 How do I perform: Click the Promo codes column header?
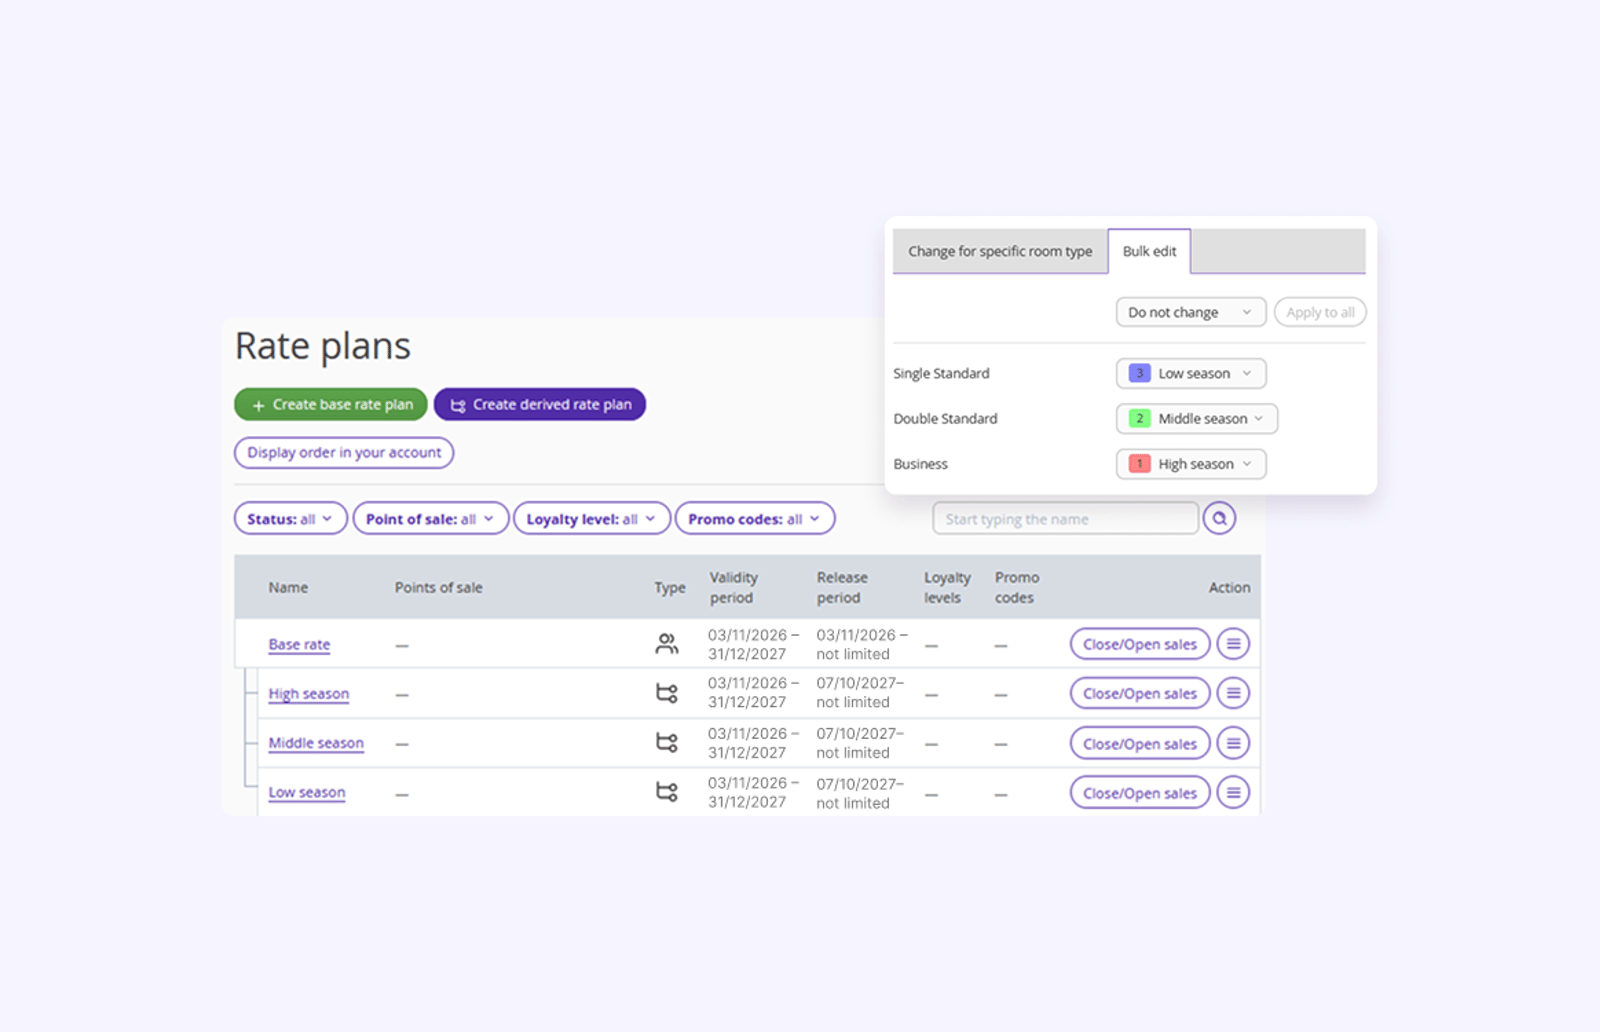[x=1017, y=587]
